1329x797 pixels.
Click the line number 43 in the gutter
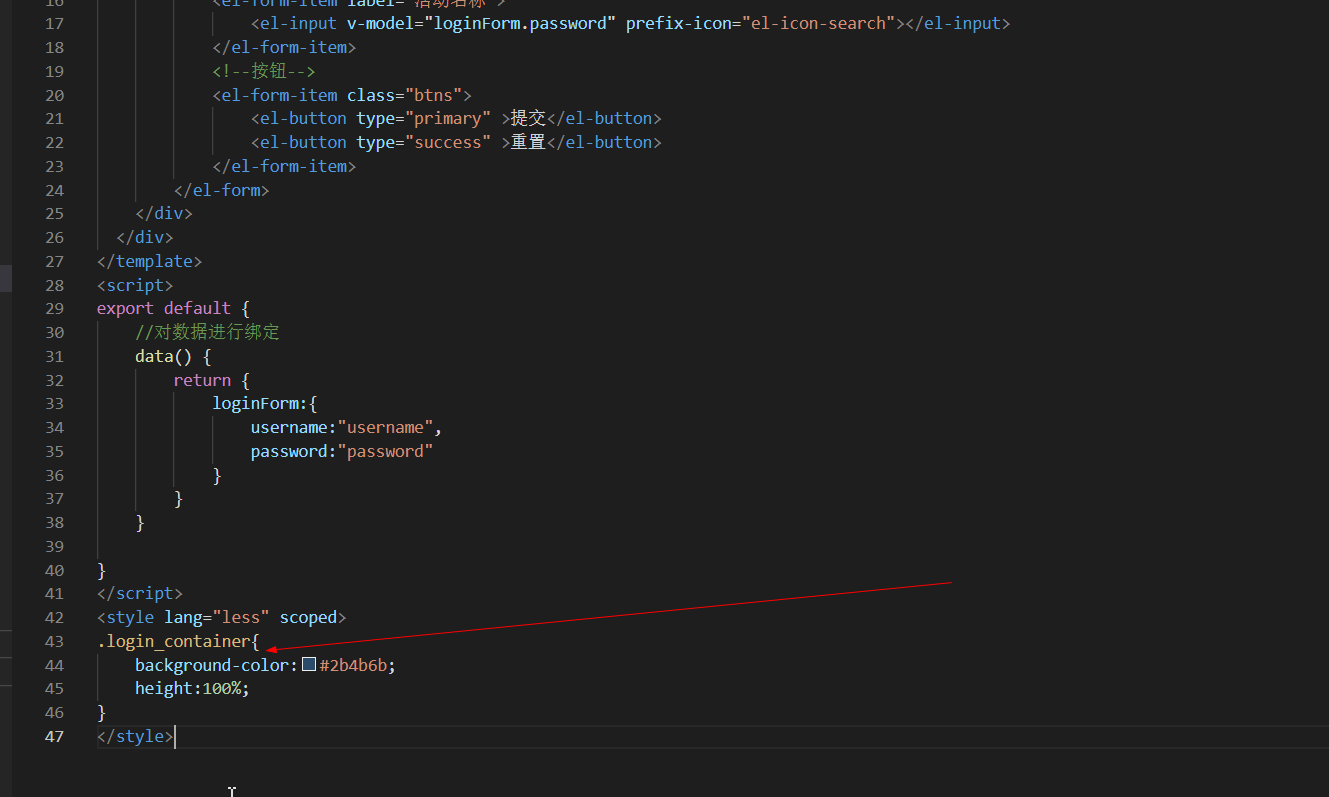coord(54,641)
